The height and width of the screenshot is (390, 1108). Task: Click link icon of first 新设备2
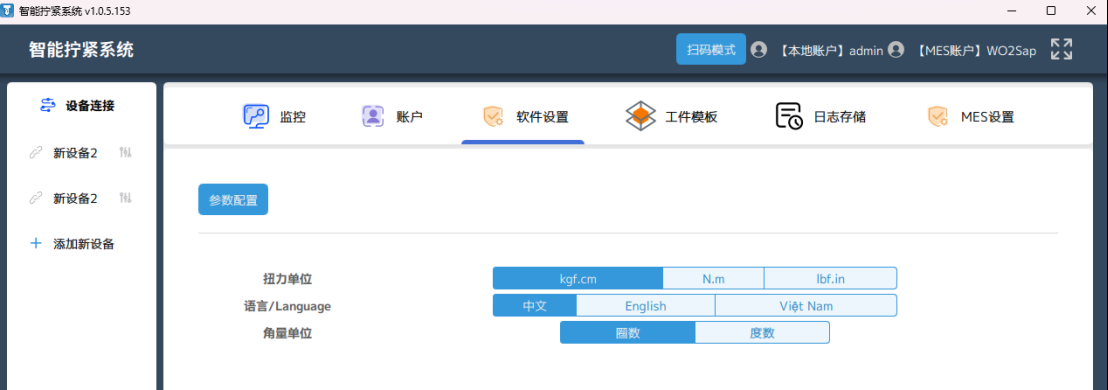[x=35, y=153]
